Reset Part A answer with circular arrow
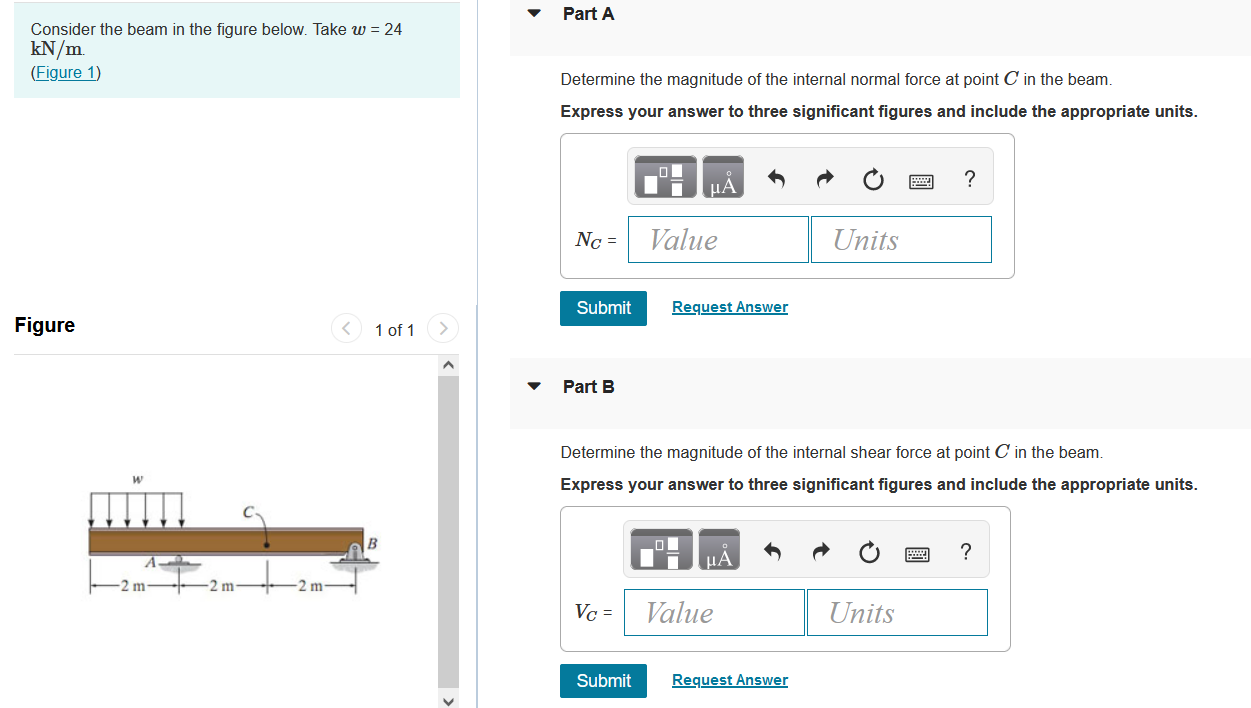1251x708 pixels. [872, 180]
